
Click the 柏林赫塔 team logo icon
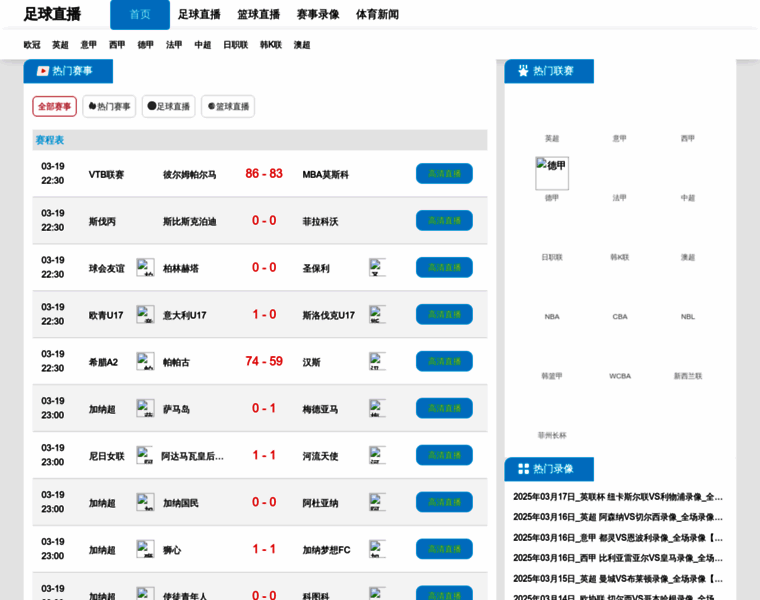tap(145, 268)
